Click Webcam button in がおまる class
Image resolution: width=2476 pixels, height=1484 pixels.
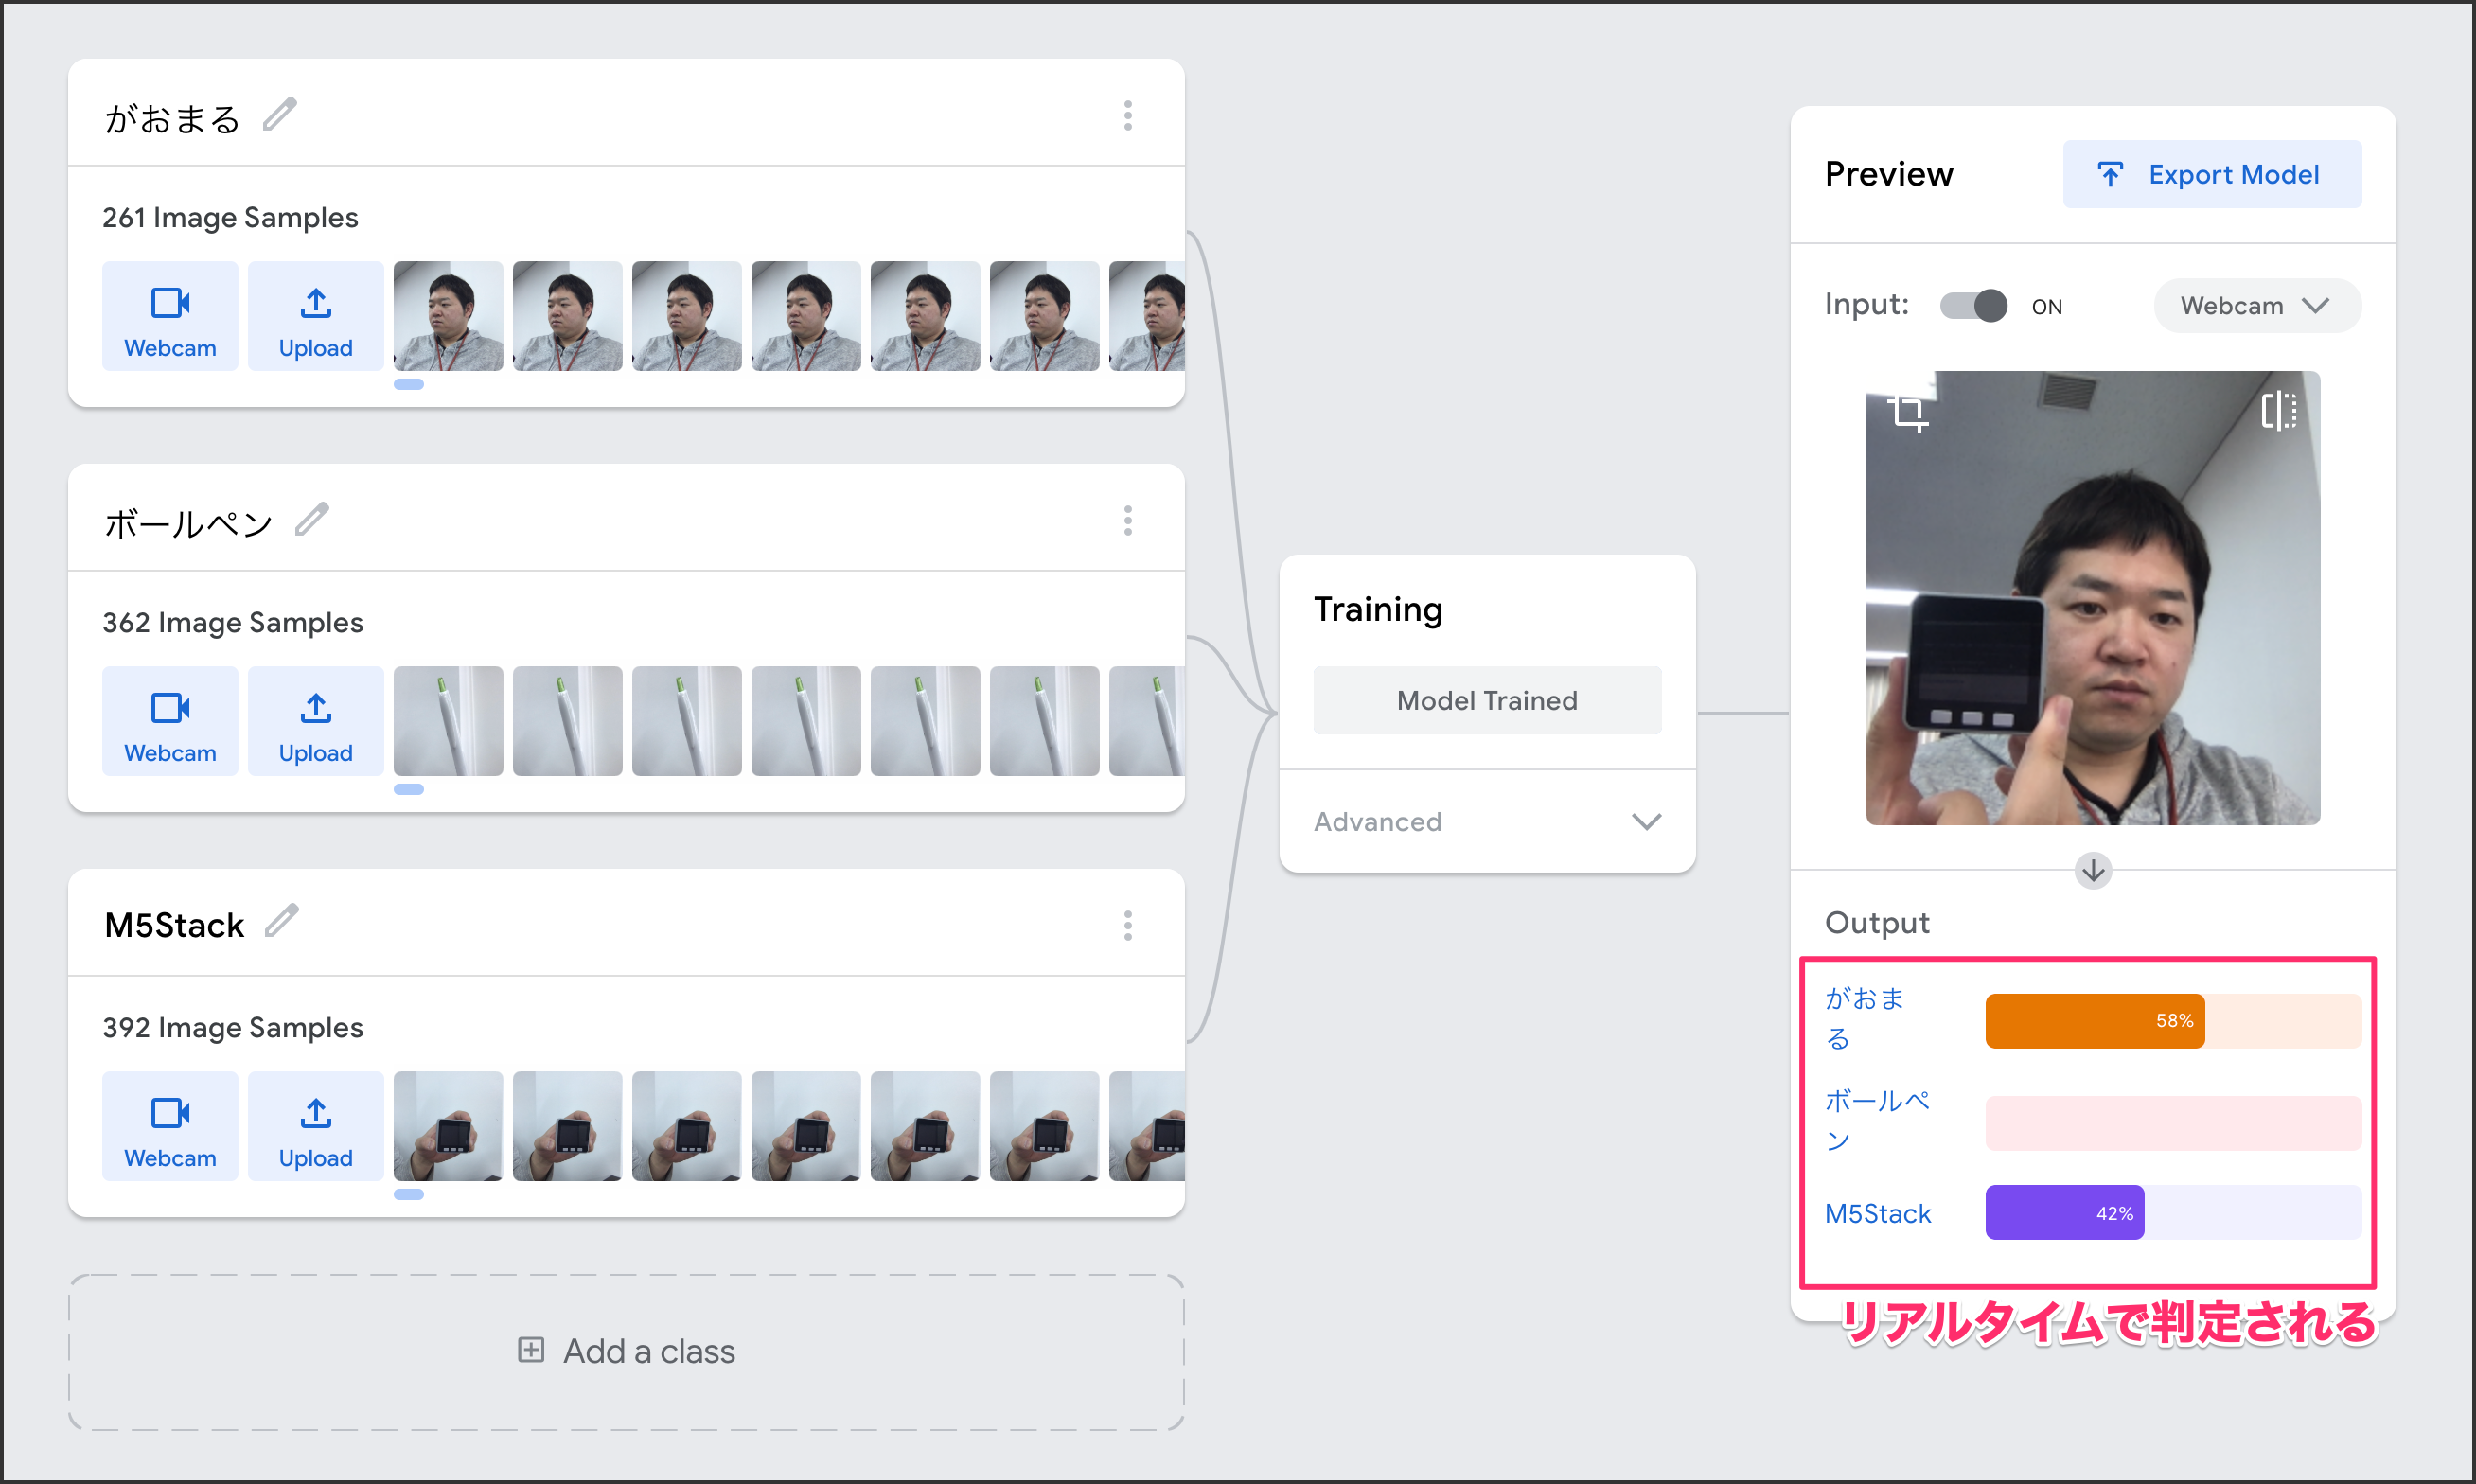pyautogui.click(x=170, y=317)
